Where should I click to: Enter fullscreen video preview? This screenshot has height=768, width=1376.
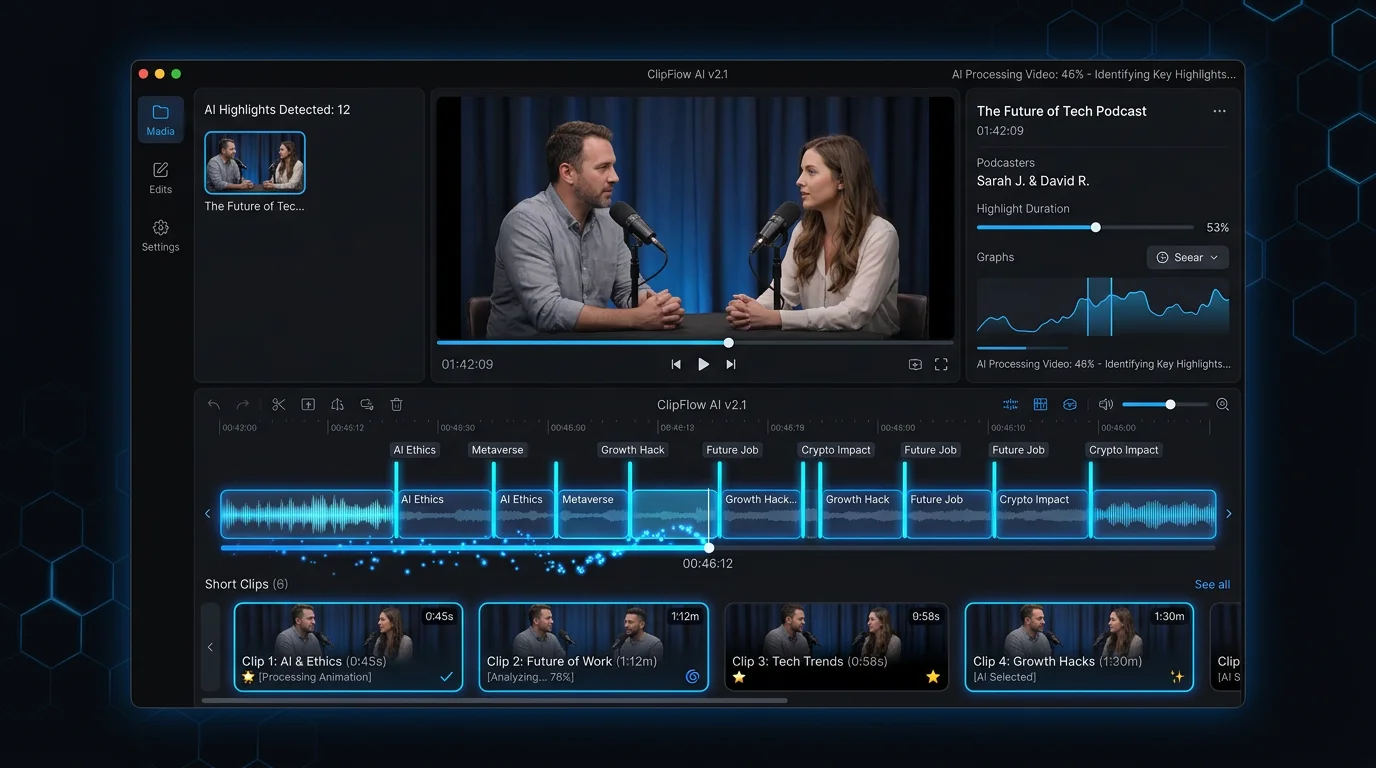click(x=941, y=365)
